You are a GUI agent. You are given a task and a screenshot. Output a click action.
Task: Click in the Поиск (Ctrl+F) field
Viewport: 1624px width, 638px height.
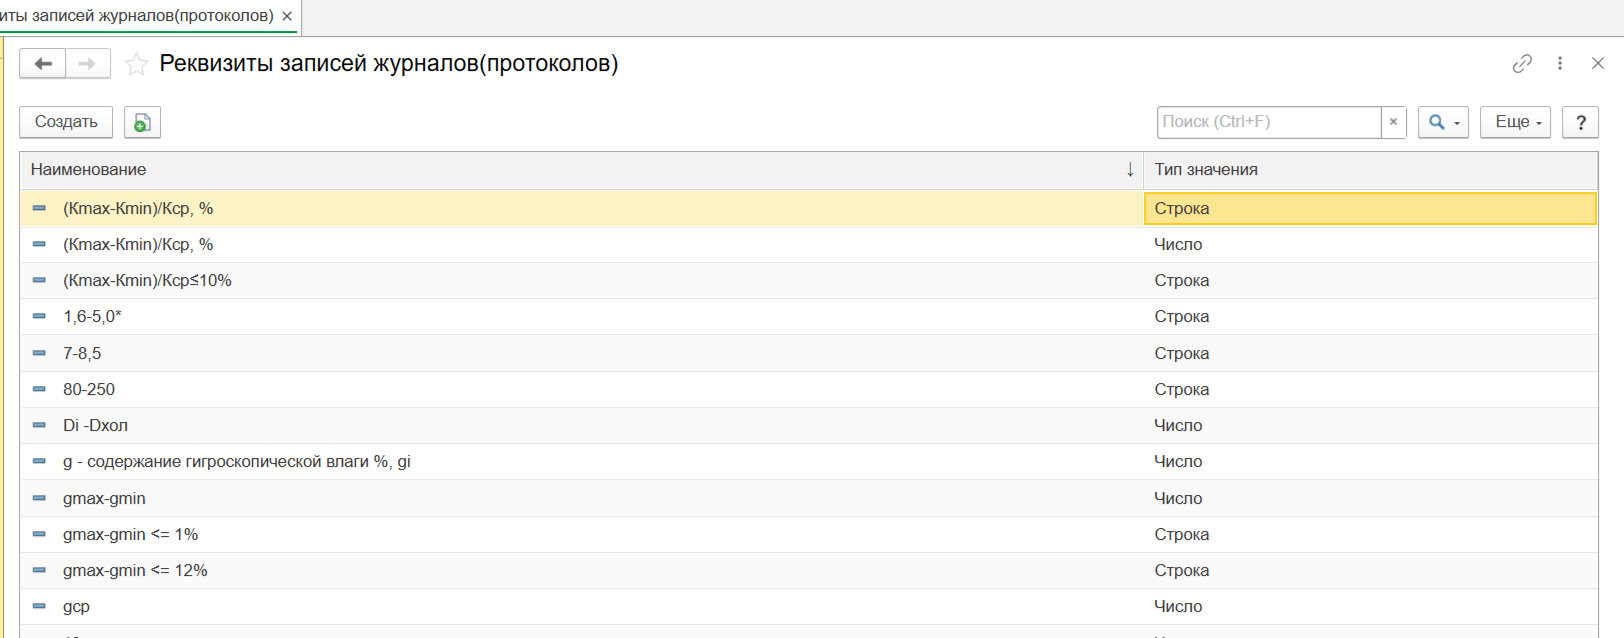click(1268, 122)
